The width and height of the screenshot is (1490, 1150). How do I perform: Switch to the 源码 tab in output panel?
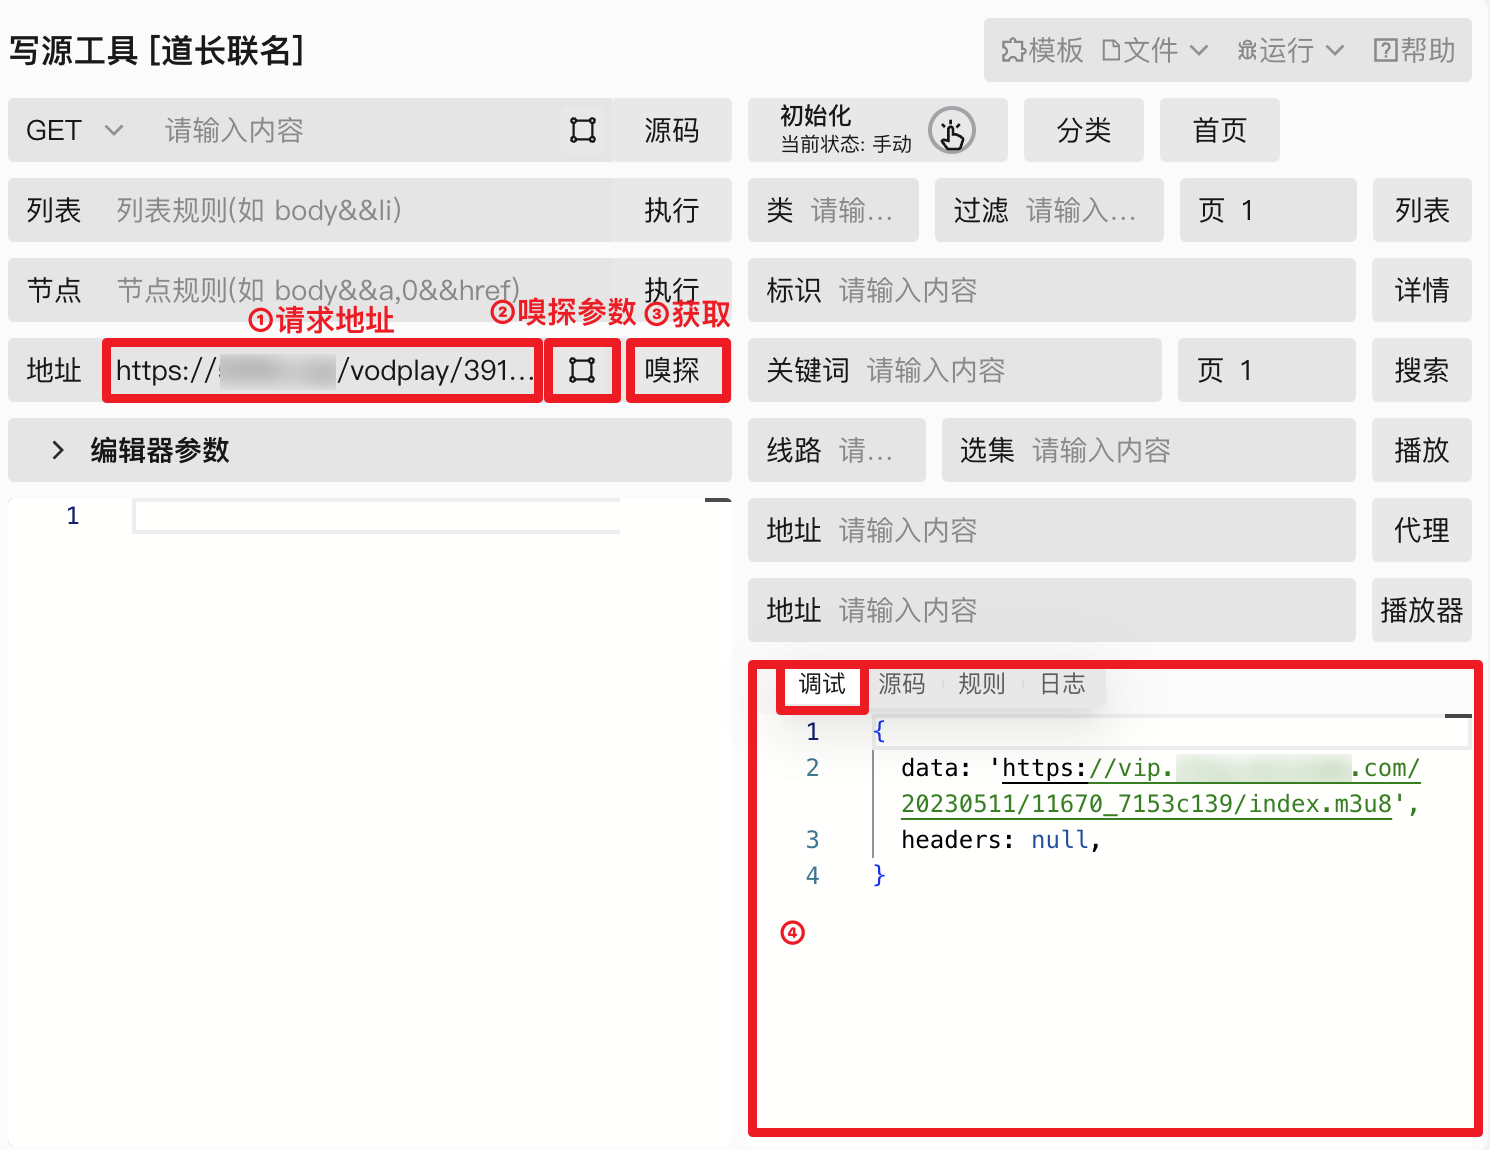click(902, 684)
